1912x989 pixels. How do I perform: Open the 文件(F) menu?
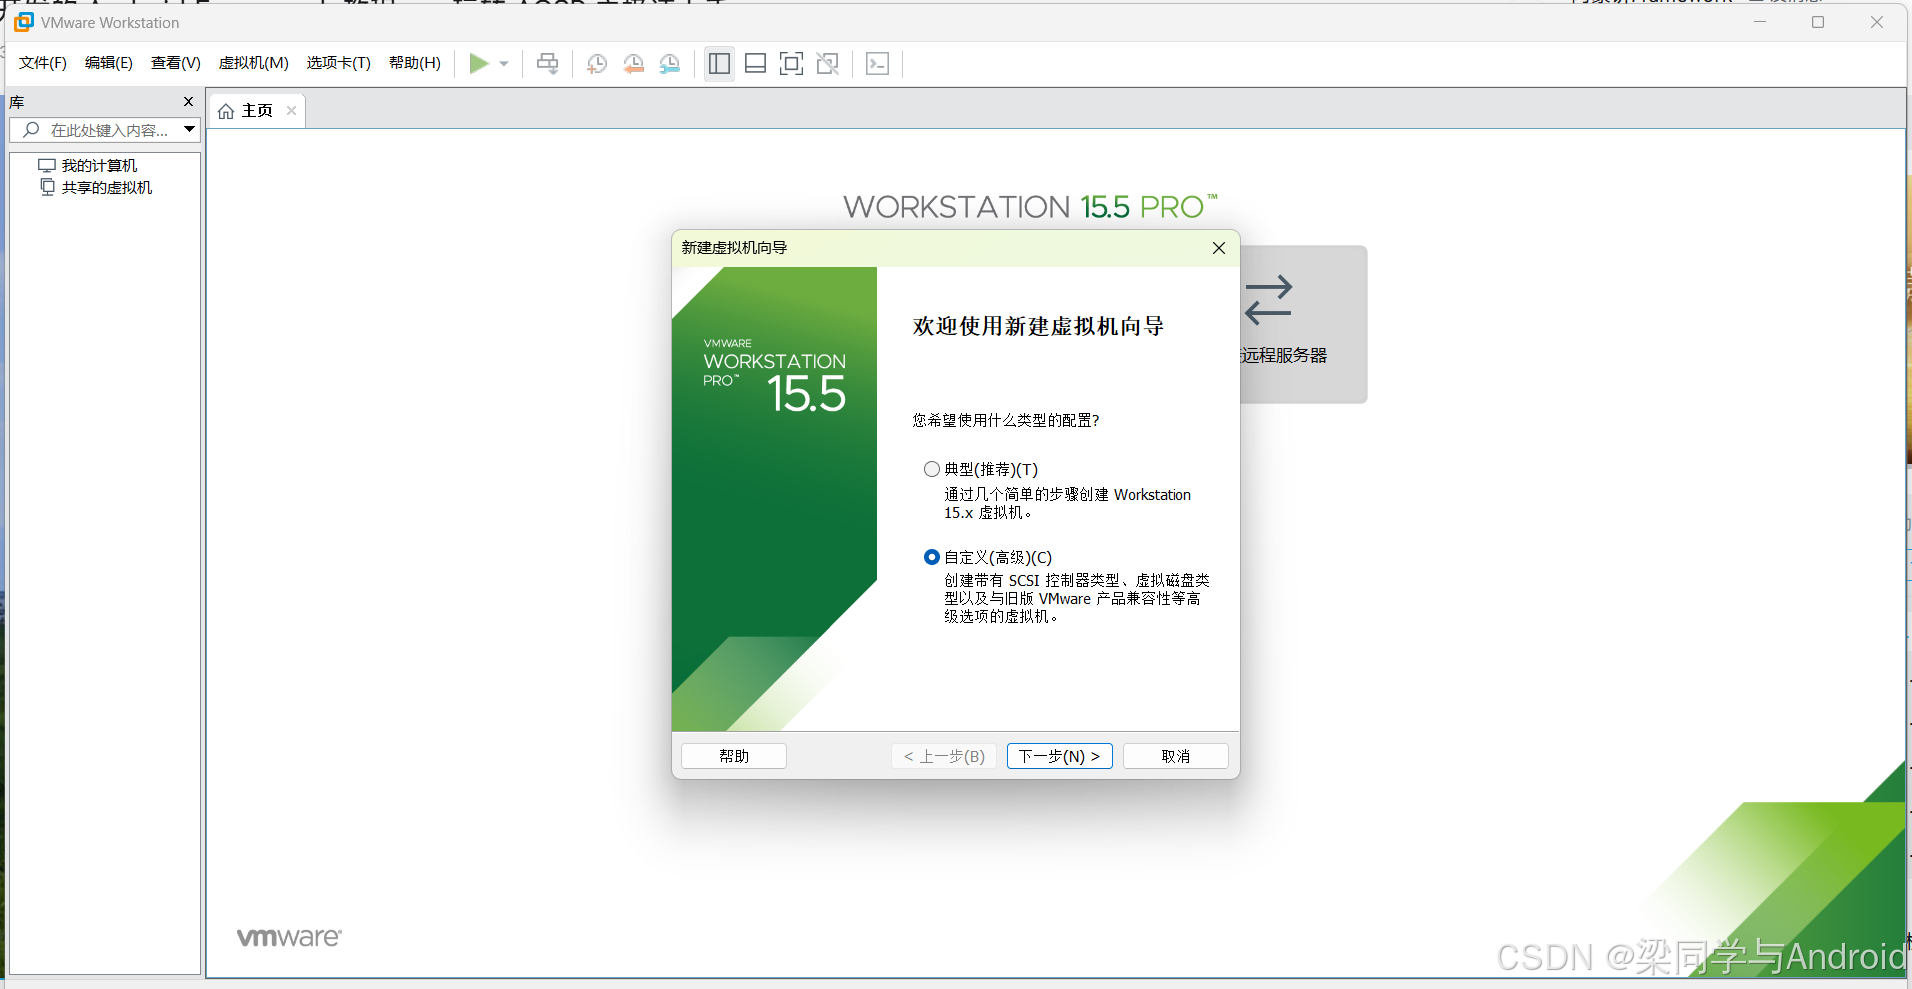tap(43, 63)
